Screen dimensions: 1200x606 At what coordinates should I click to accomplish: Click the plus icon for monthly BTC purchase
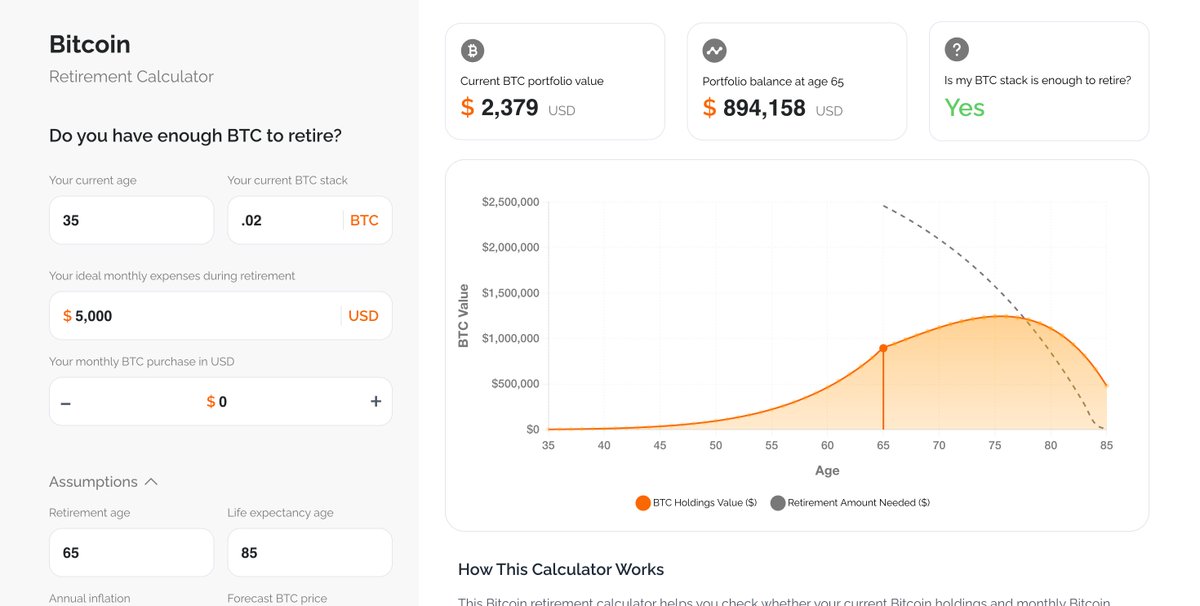click(x=376, y=402)
